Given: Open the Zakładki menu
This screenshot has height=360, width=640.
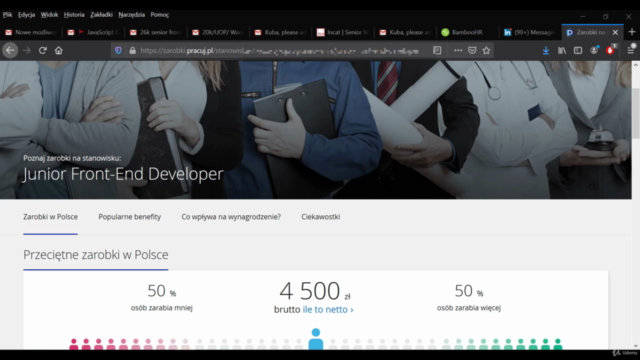Looking at the screenshot, I should (x=101, y=15).
